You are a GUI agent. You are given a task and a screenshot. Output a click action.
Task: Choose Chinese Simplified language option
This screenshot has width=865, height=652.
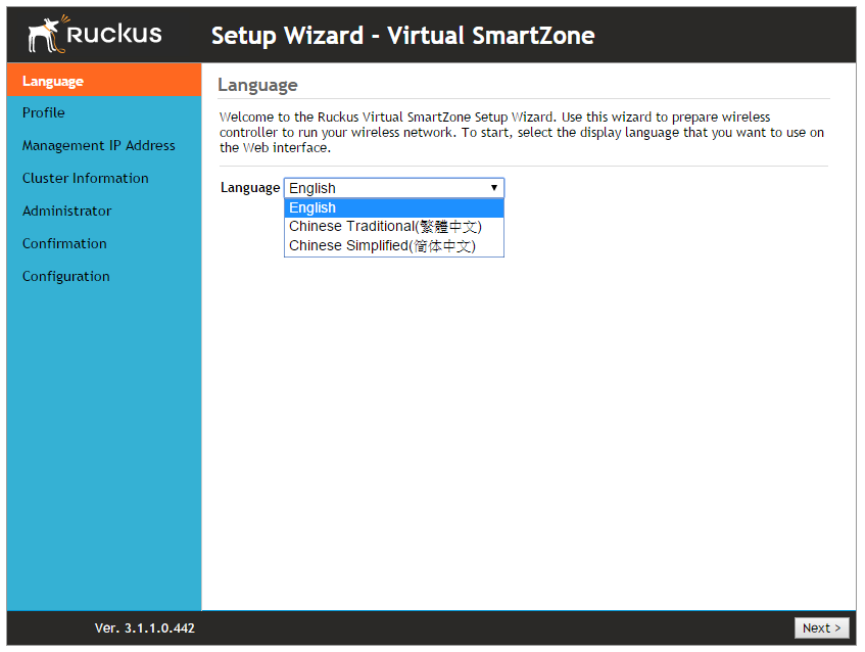click(394, 245)
